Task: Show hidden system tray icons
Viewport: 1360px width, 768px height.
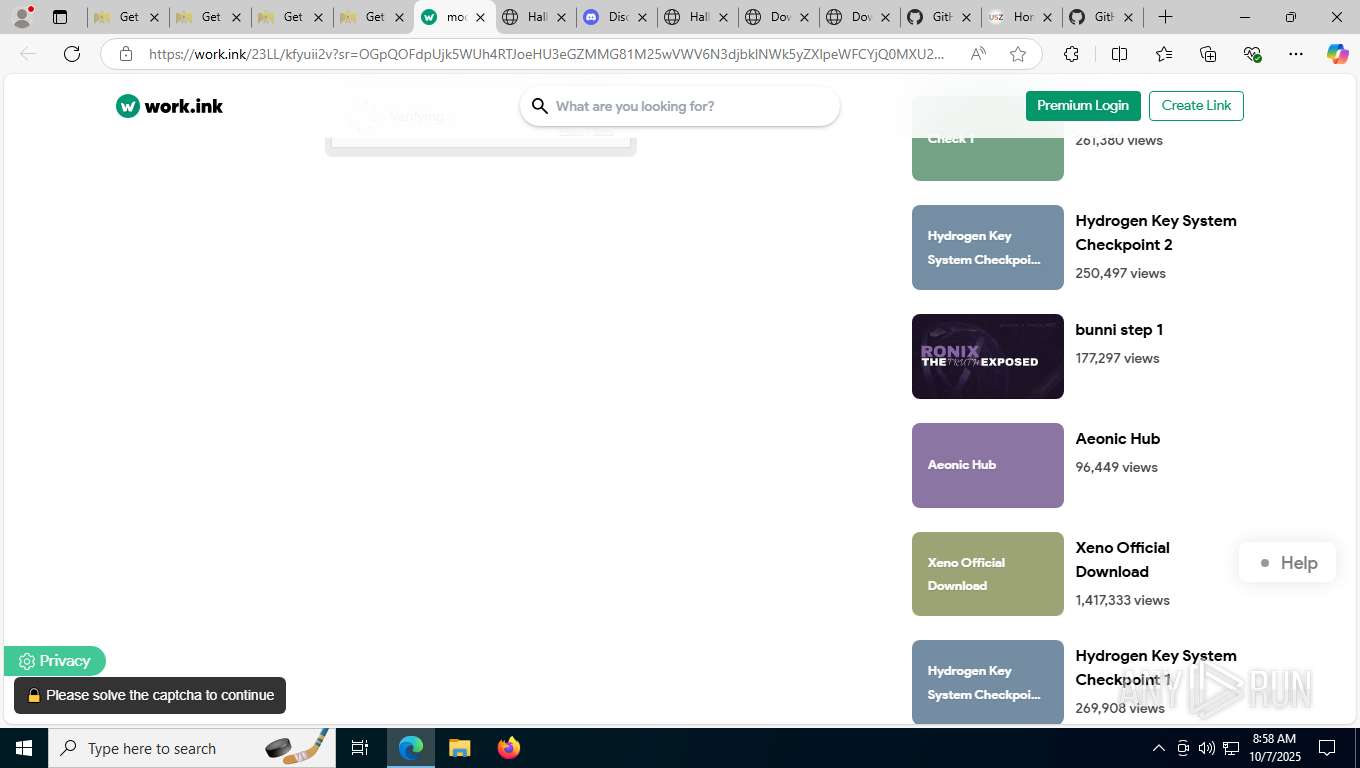Action: click(1158, 748)
